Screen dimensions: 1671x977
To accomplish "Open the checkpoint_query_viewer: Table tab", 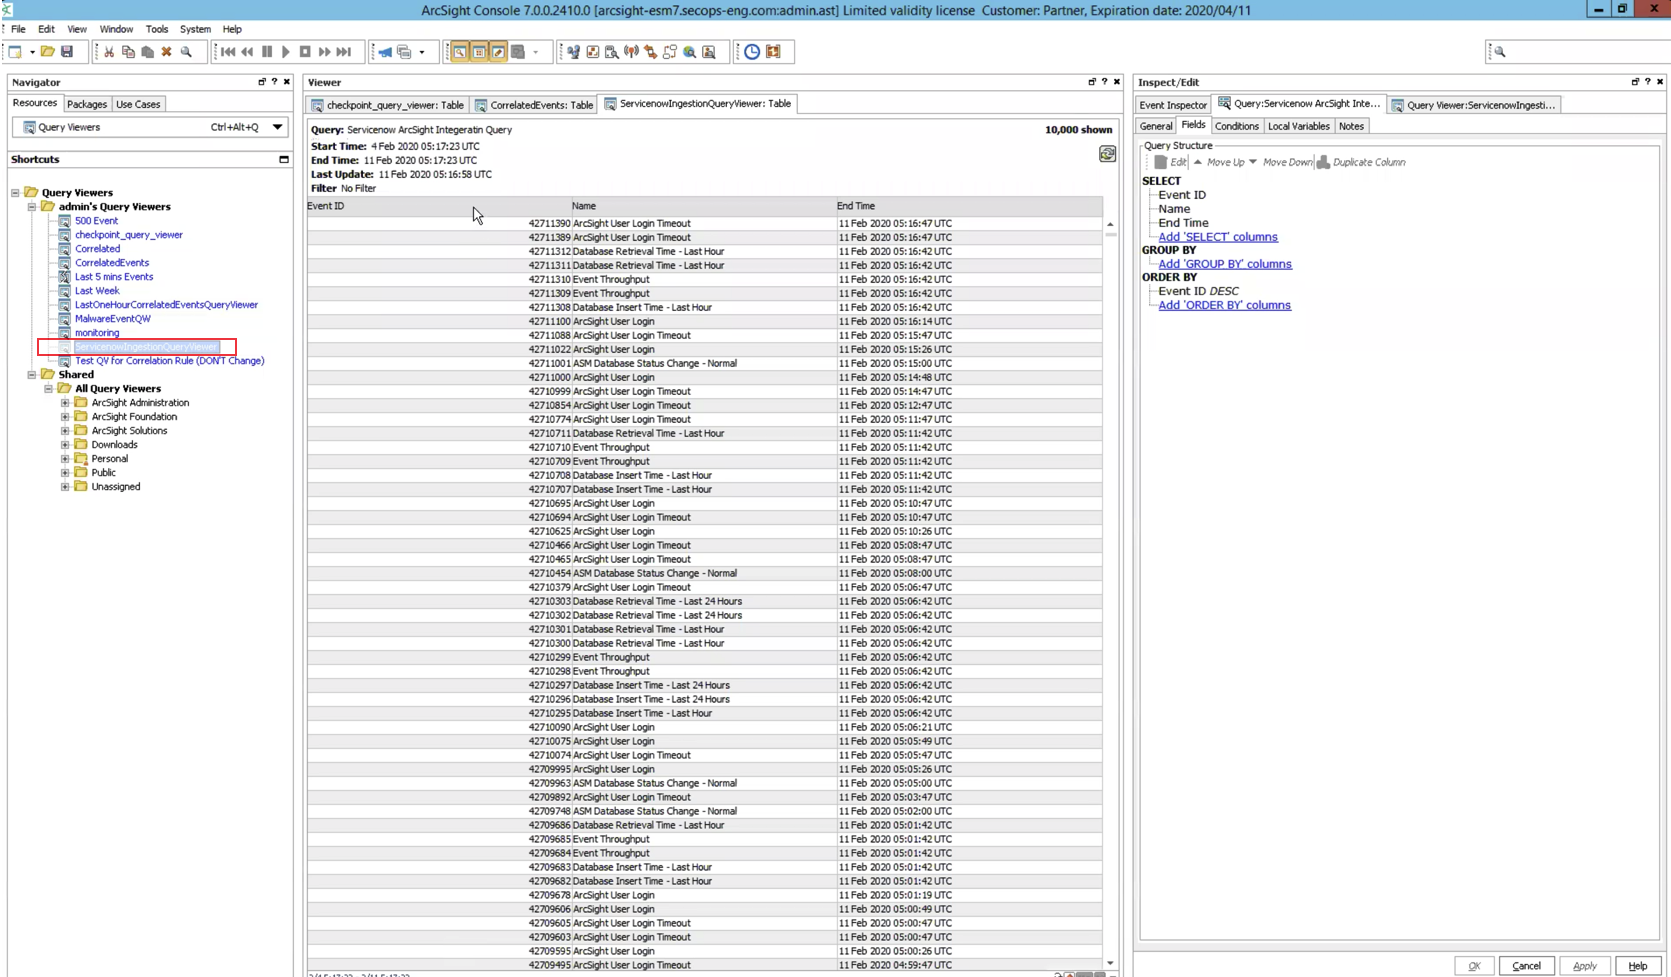I will coord(387,105).
